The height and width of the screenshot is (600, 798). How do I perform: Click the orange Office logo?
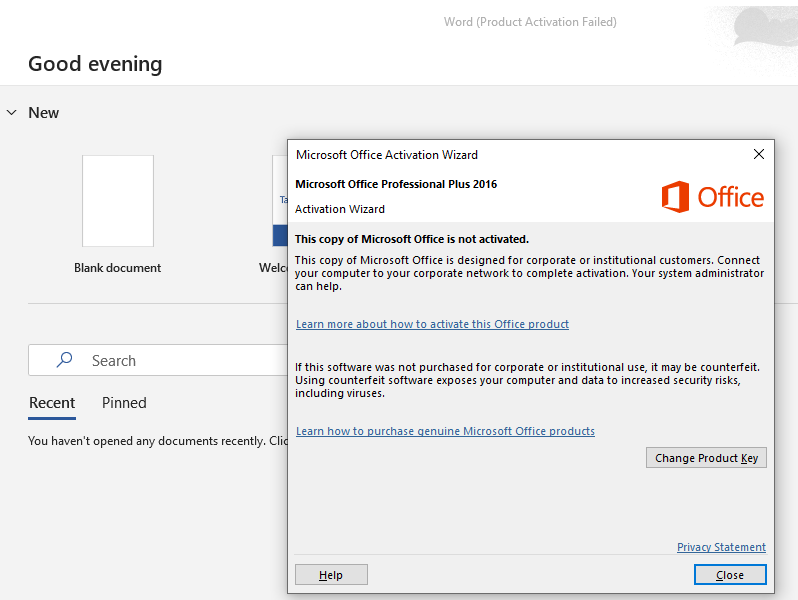[x=712, y=196]
